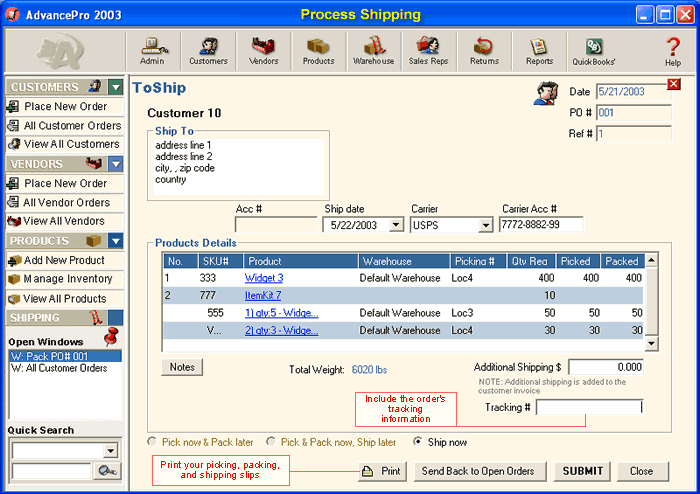Open the QuickBooks toolbar icon
700x494 pixels.
click(594, 51)
